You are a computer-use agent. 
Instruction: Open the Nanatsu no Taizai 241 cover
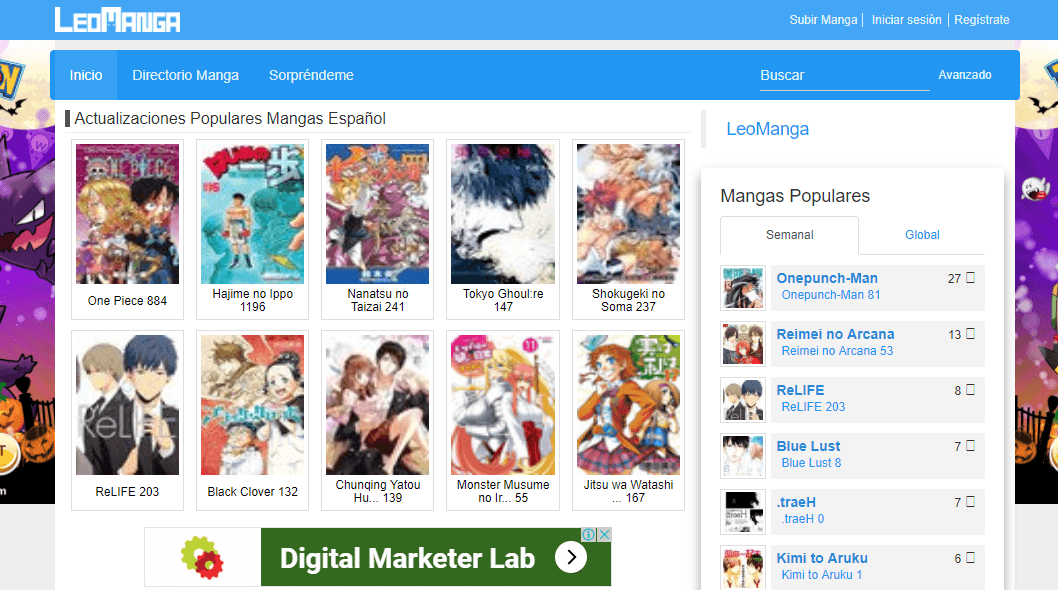click(378, 213)
